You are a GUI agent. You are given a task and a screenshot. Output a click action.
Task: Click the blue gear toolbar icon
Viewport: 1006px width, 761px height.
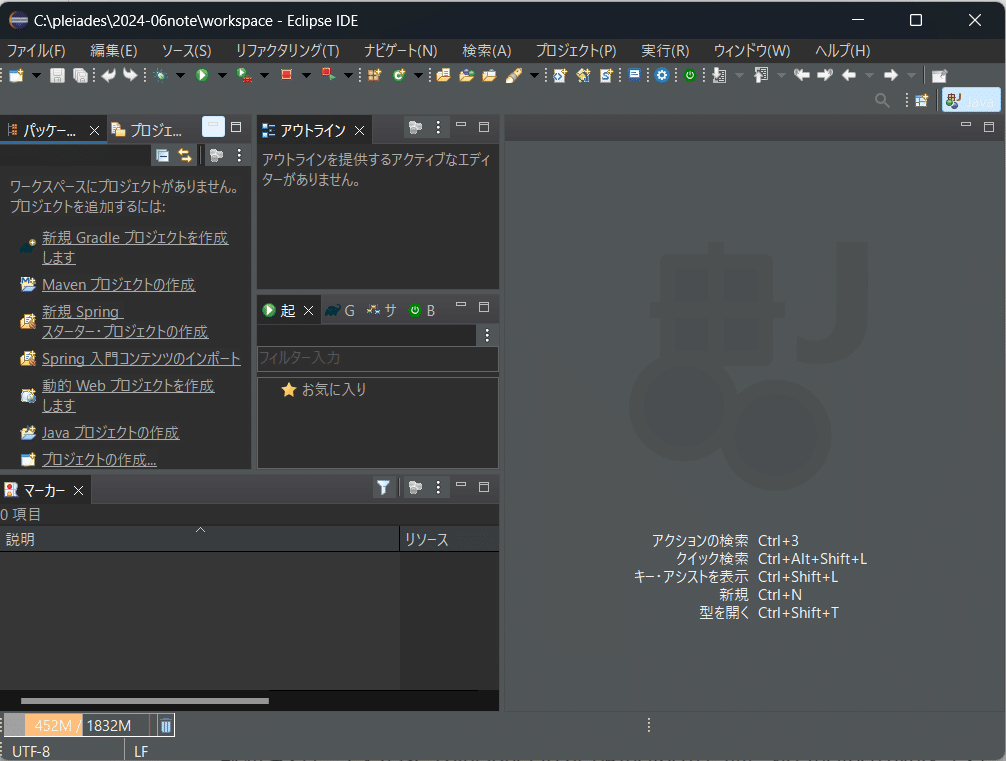tap(662, 76)
